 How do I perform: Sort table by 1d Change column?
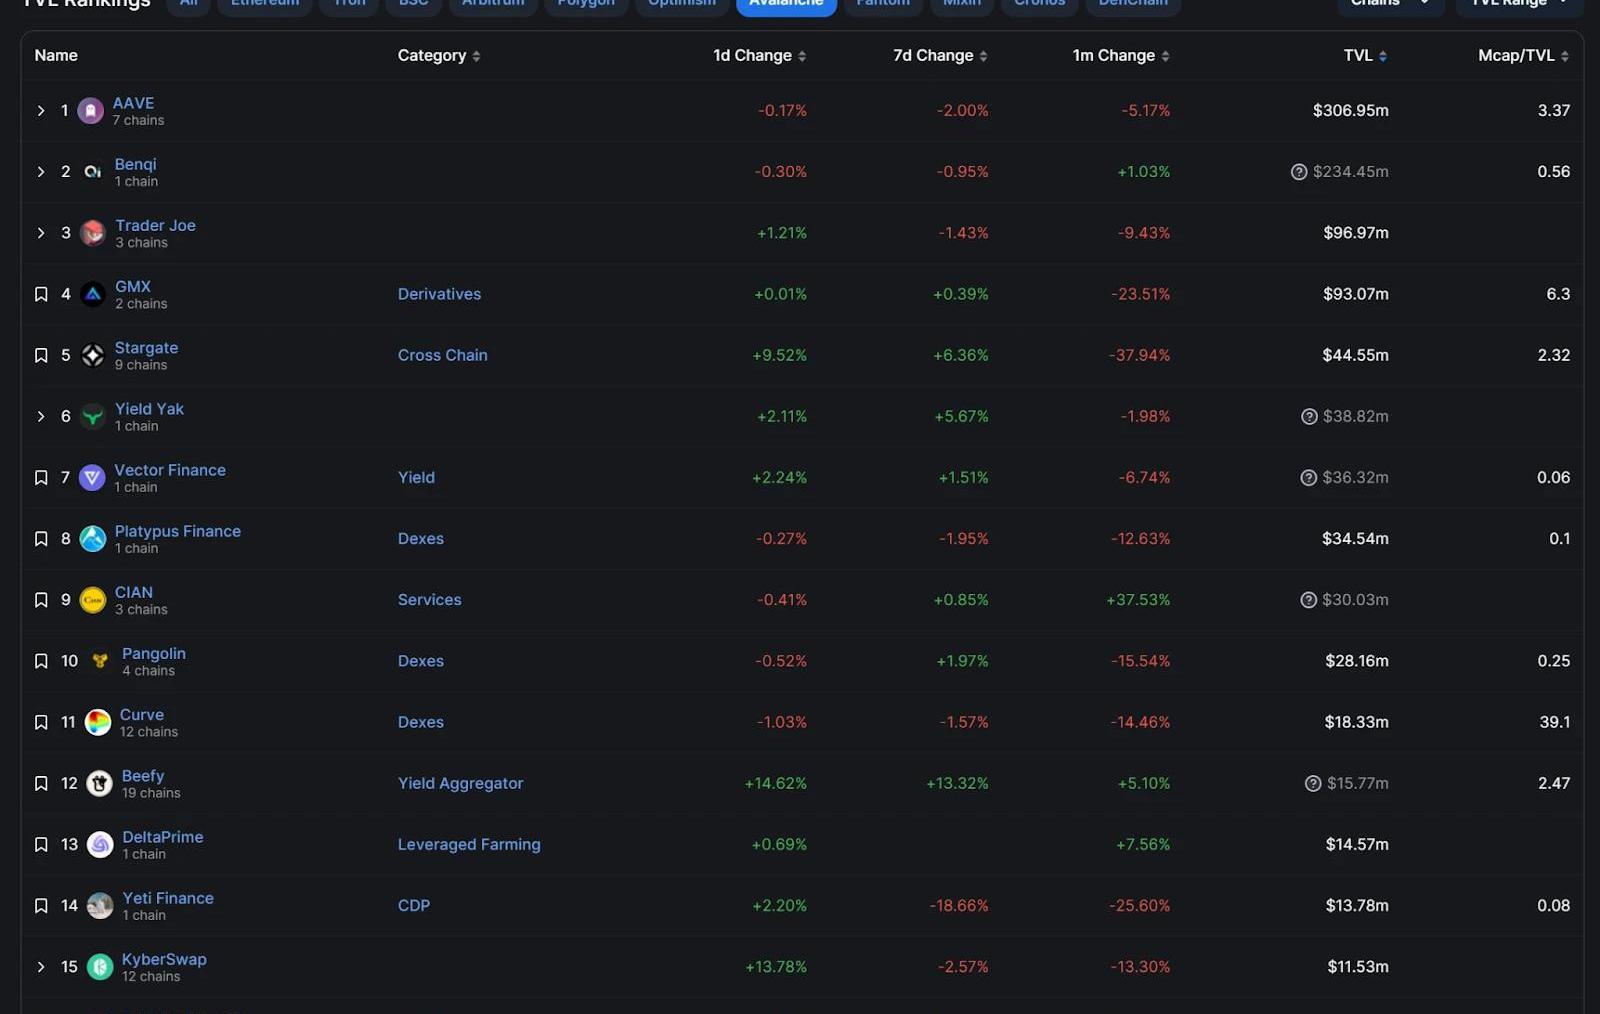point(759,56)
